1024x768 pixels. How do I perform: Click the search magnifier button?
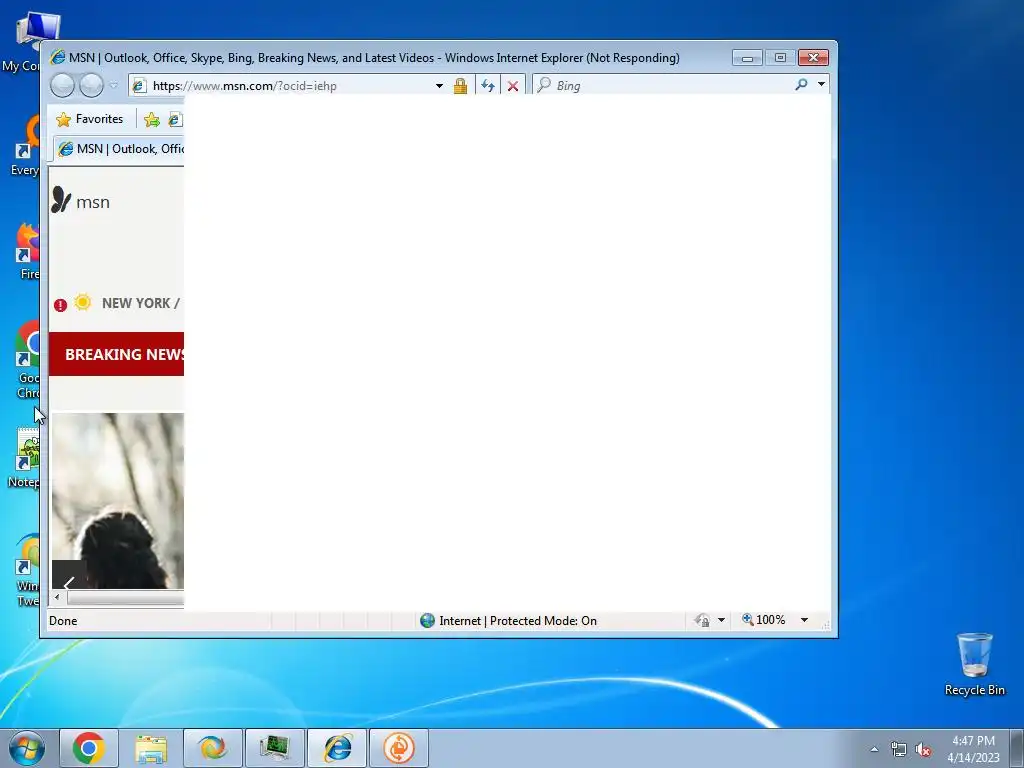click(x=801, y=85)
